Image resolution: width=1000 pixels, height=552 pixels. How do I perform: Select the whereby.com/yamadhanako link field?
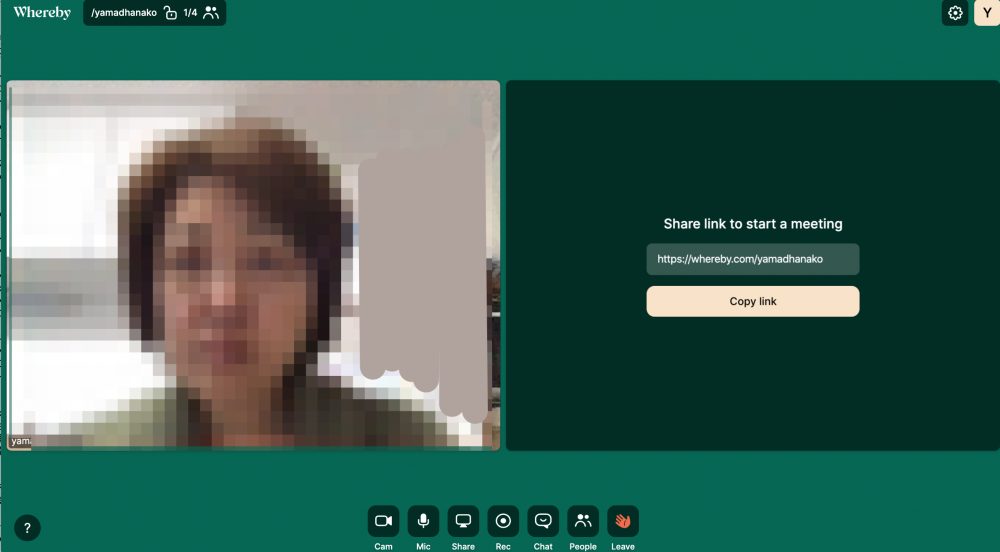[752, 259]
